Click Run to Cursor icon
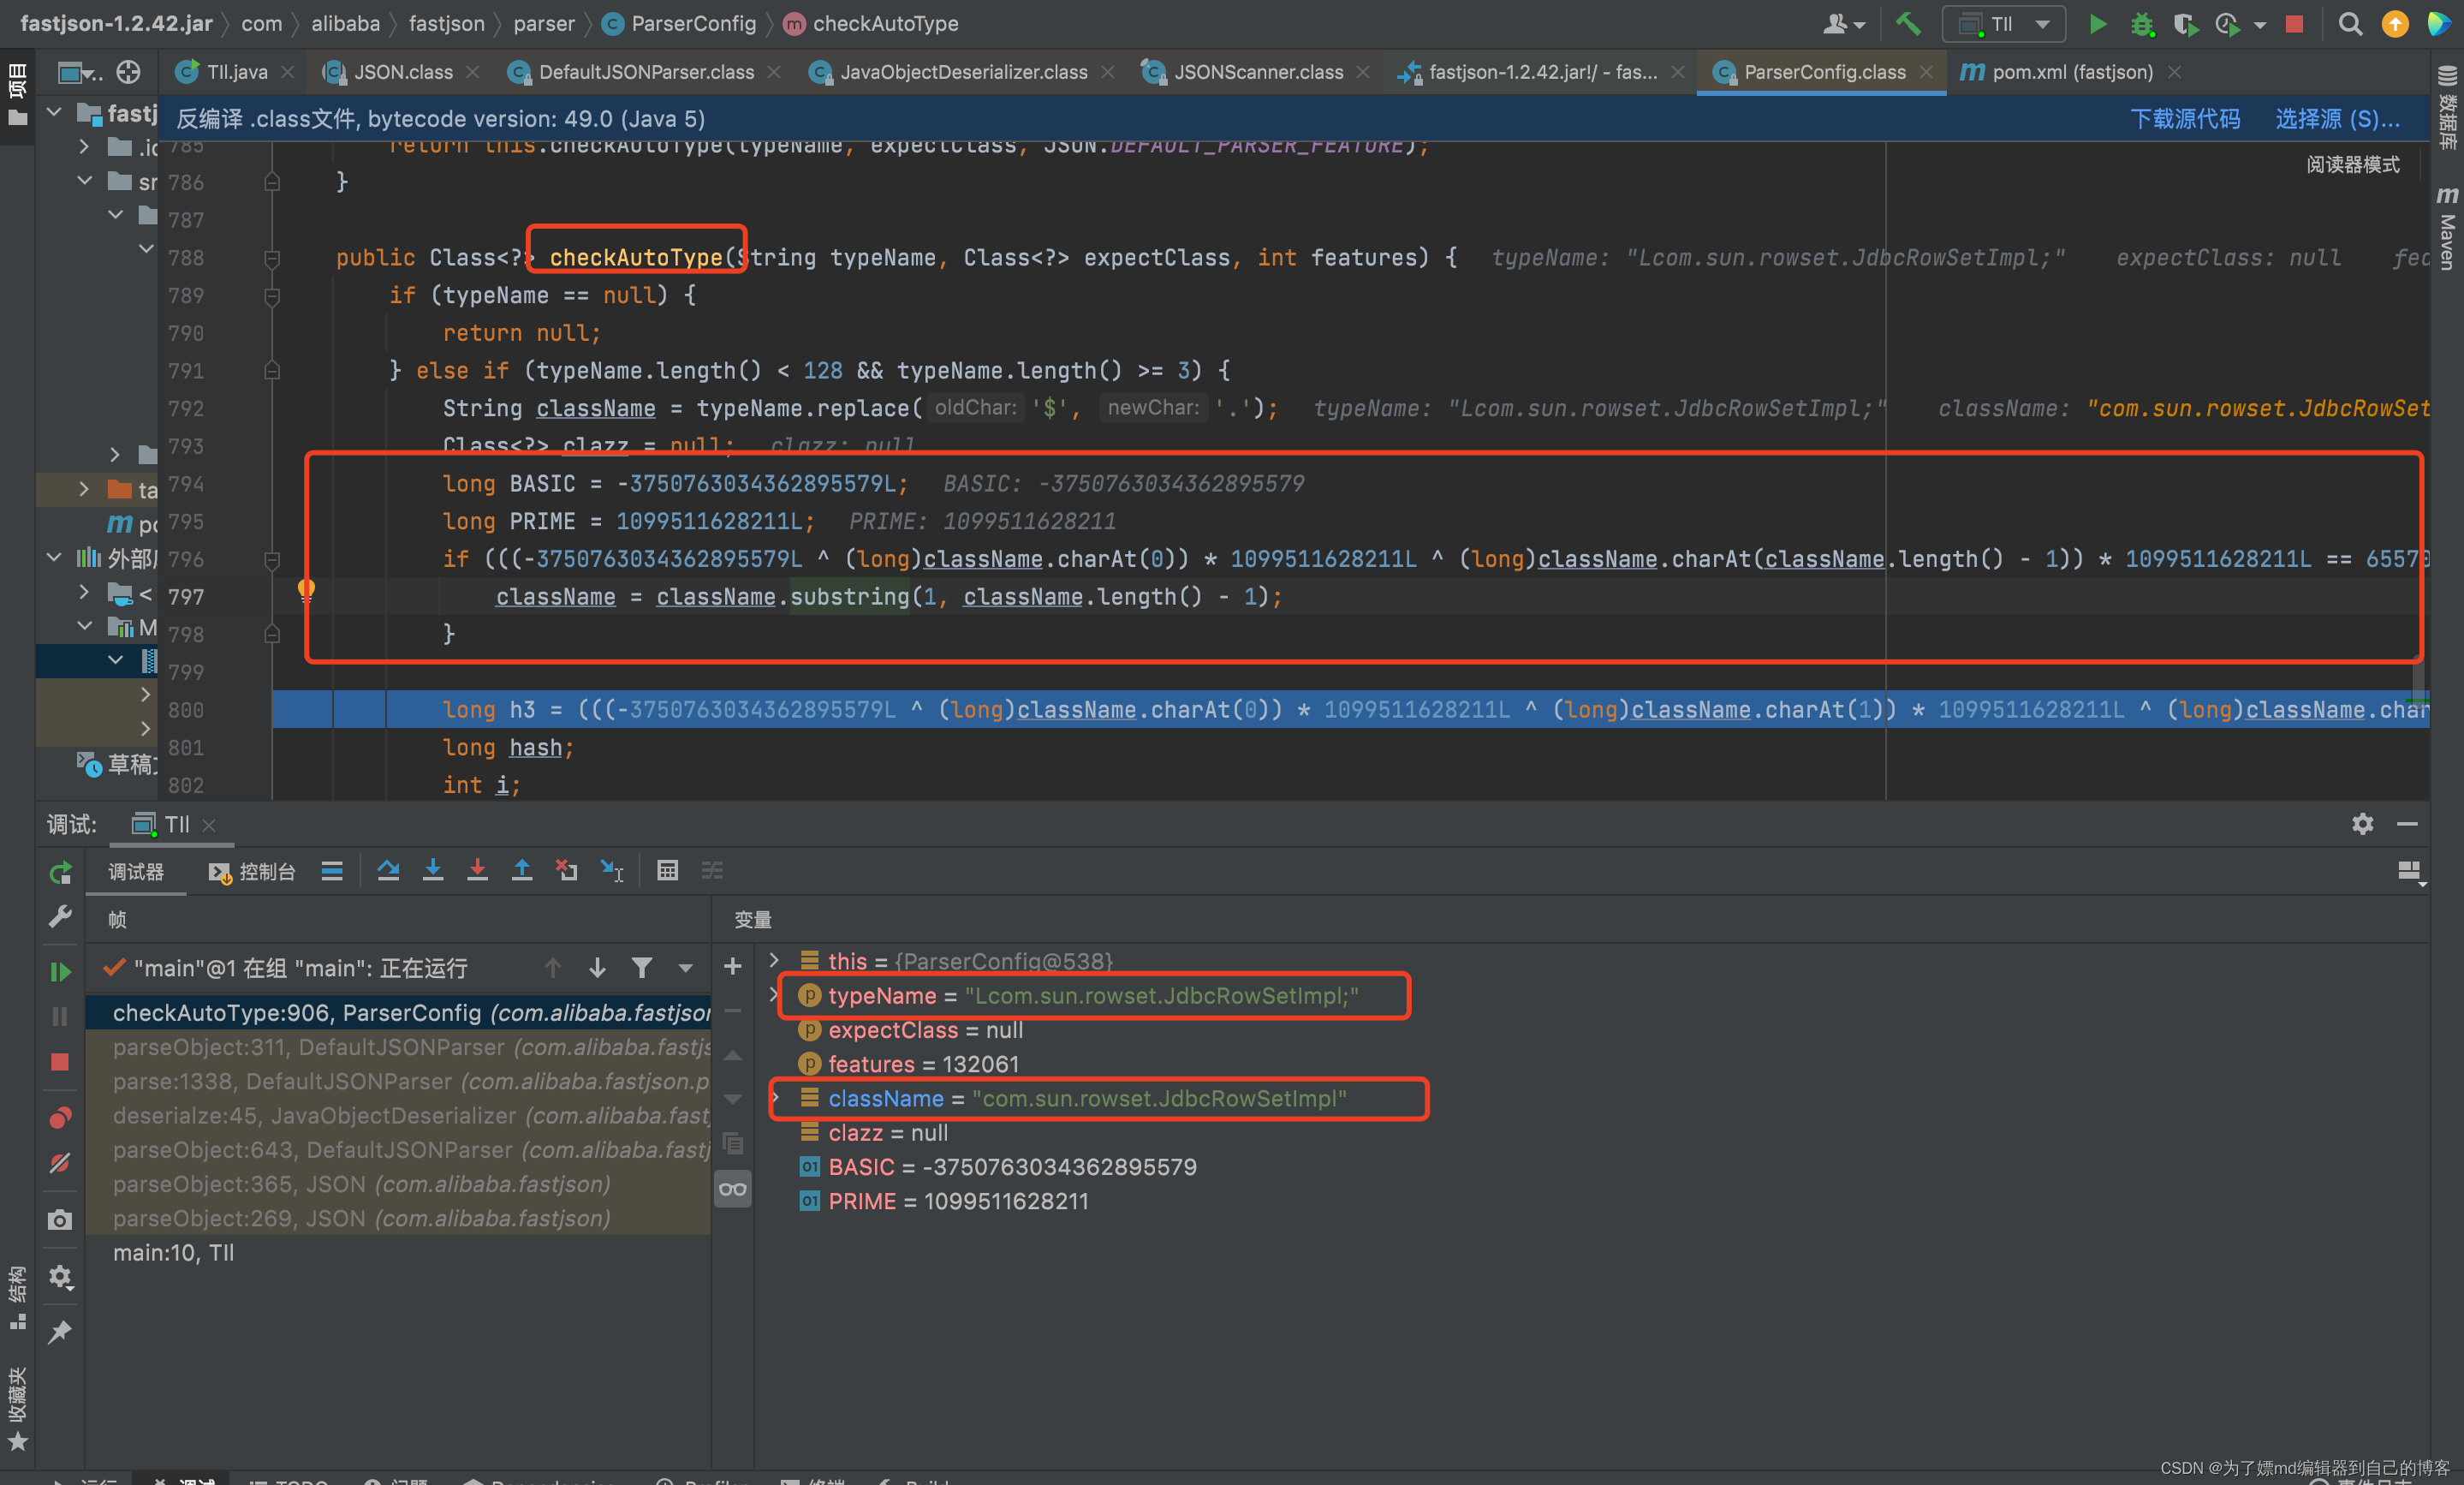 612,870
